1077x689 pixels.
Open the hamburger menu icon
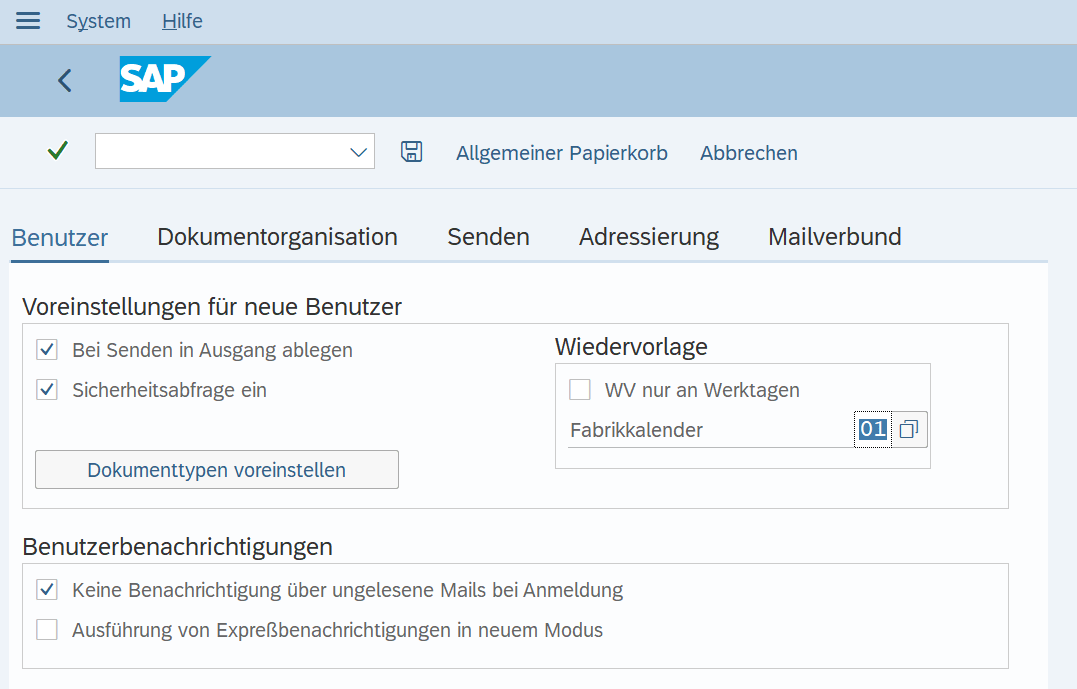(x=28, y=21)
